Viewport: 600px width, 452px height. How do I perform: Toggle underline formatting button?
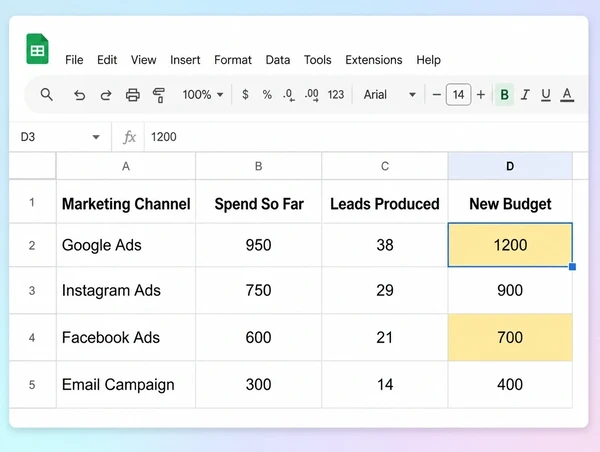pyautogui.click(x=546, y=95)
